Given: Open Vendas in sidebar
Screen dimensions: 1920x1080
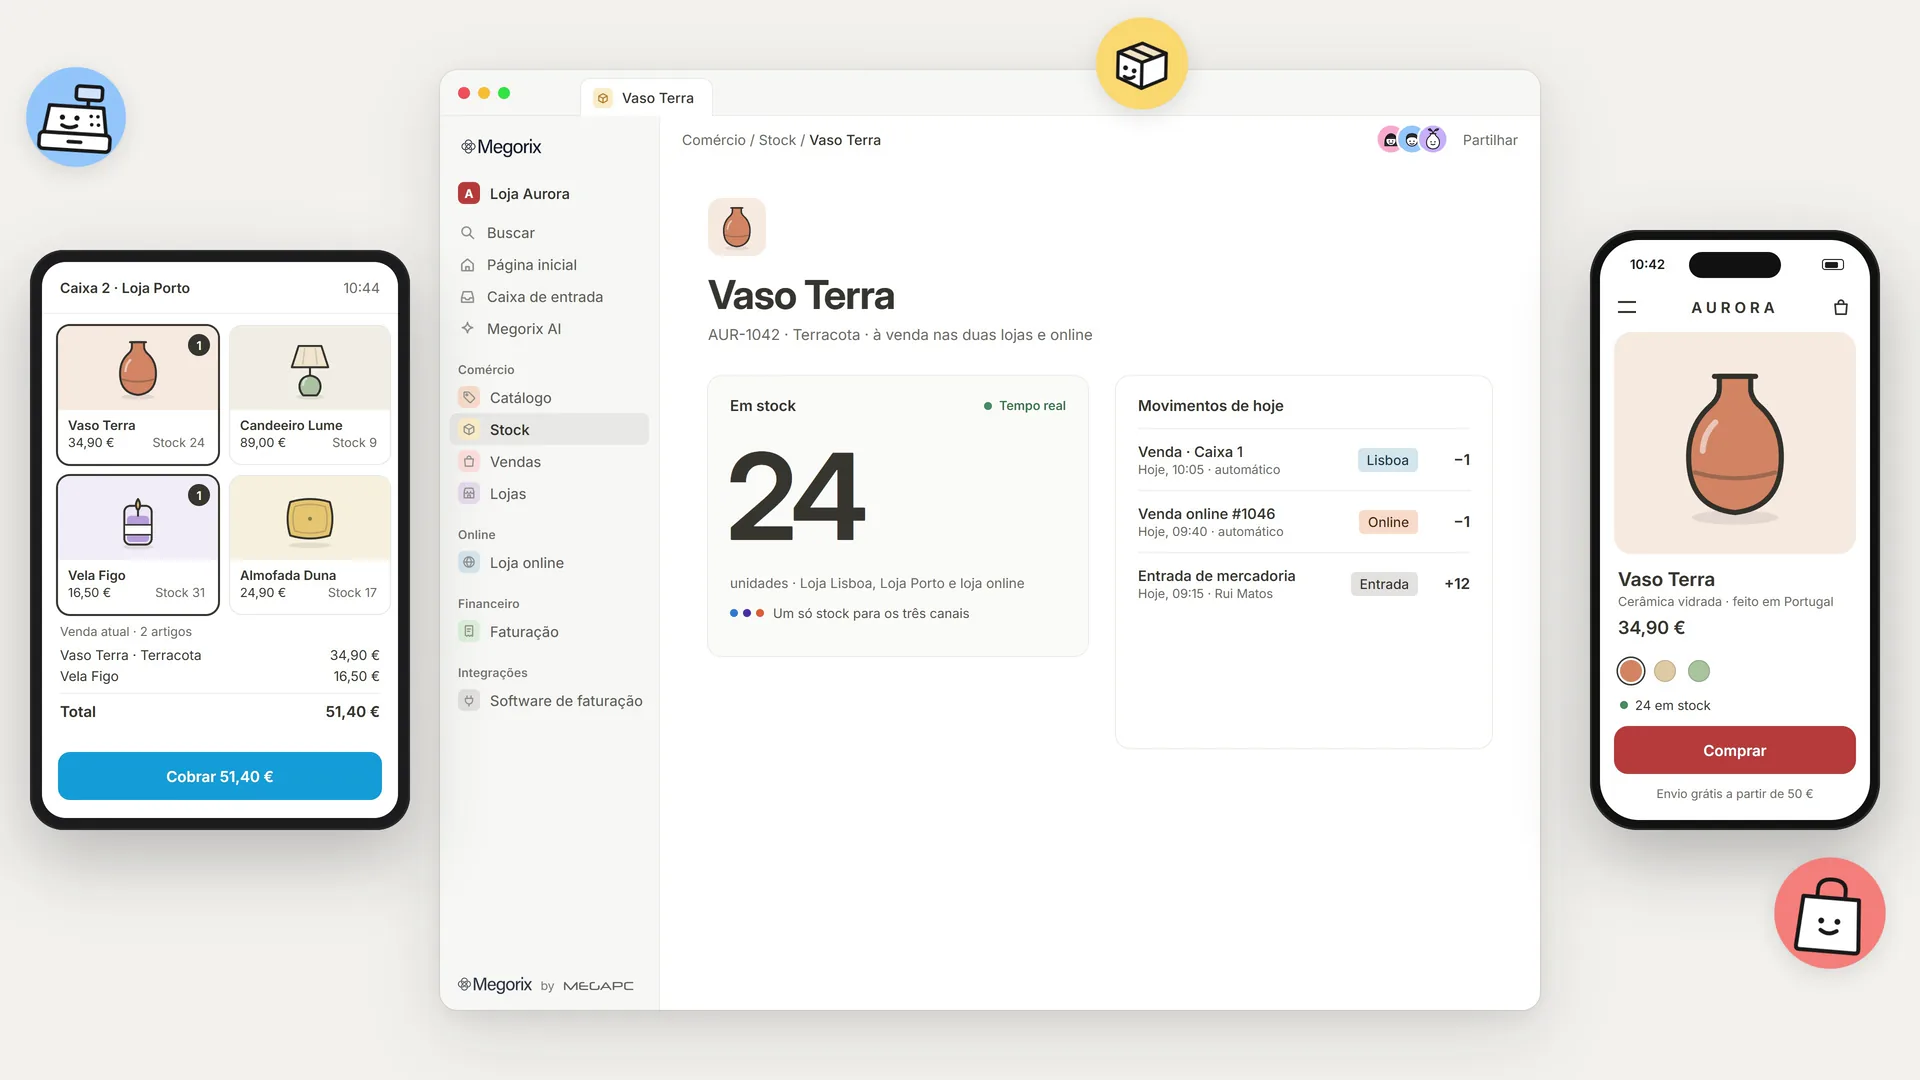Looking at the screenshot, I should point(549,462).
